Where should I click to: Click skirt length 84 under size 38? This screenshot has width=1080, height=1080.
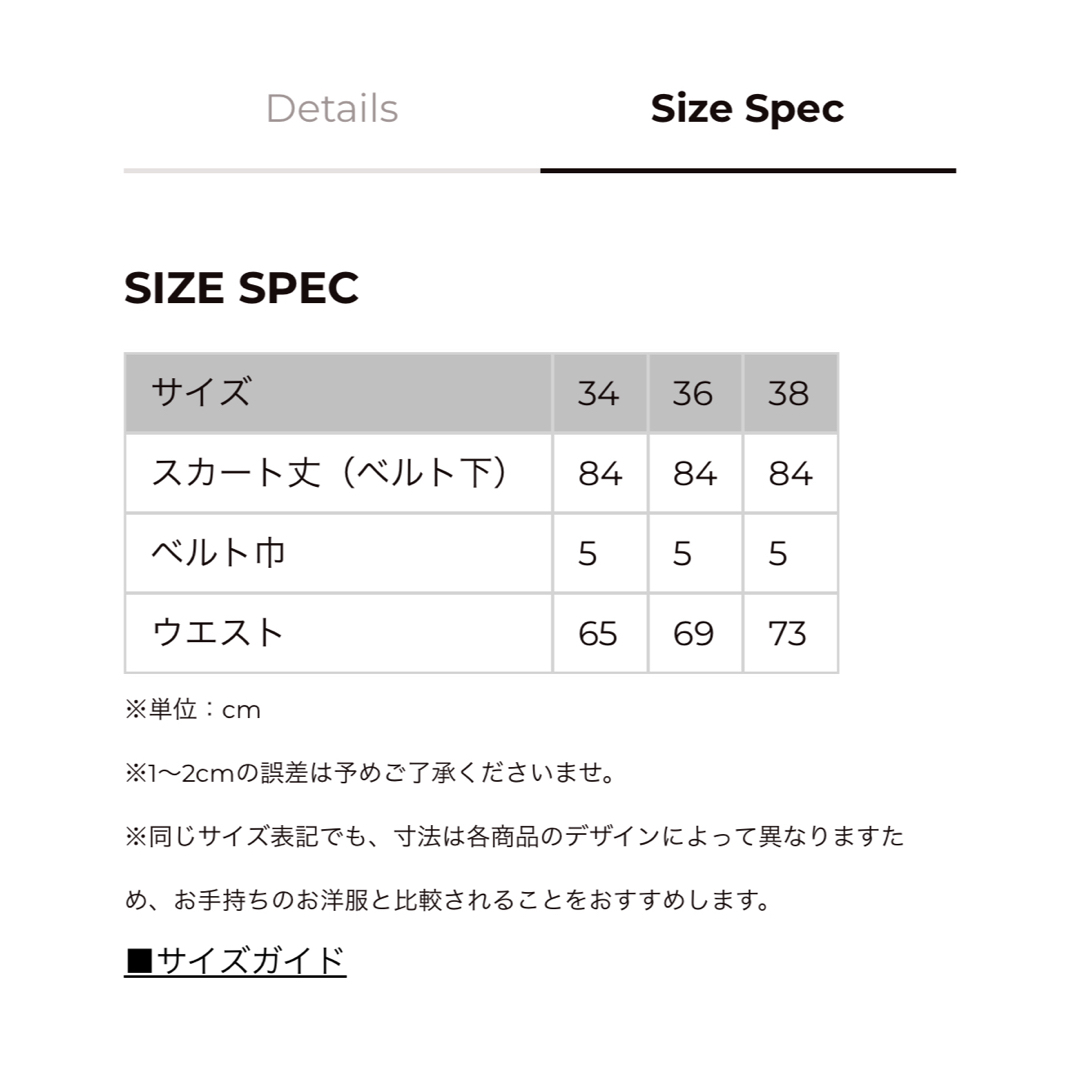pos(790,473)
